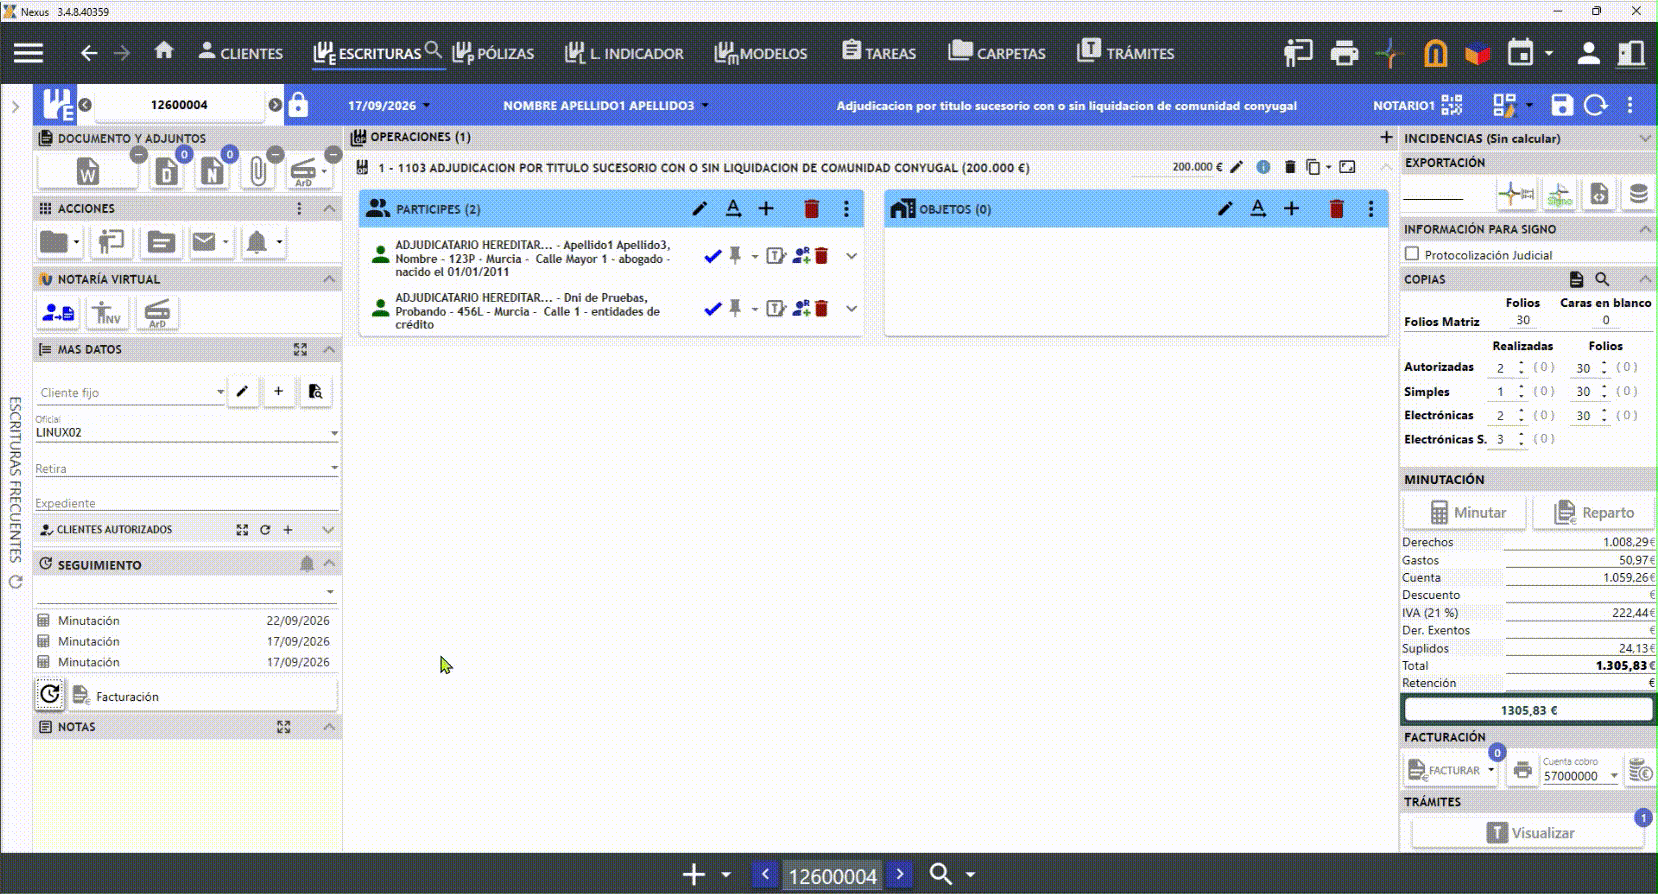Open the QR code icon next to NOTARIO1

pyautogui.click(x=1452, y=105)
